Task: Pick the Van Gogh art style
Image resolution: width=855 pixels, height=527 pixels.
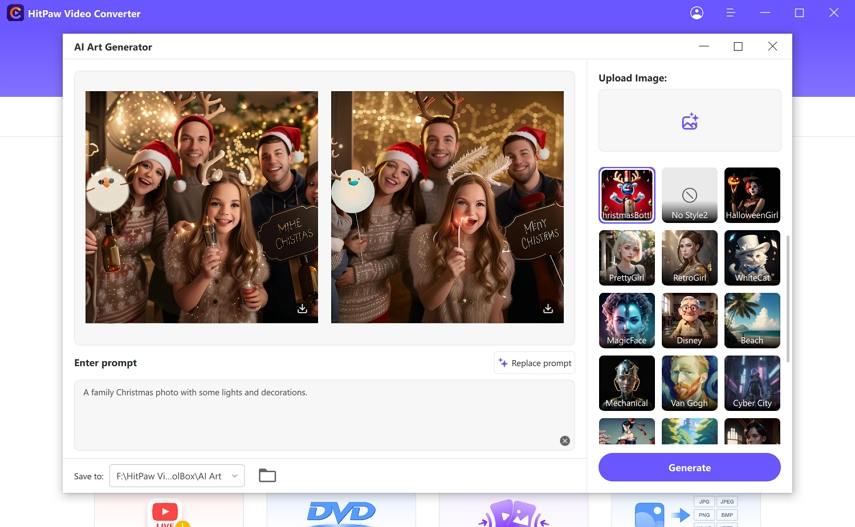Action: (689, 383)
